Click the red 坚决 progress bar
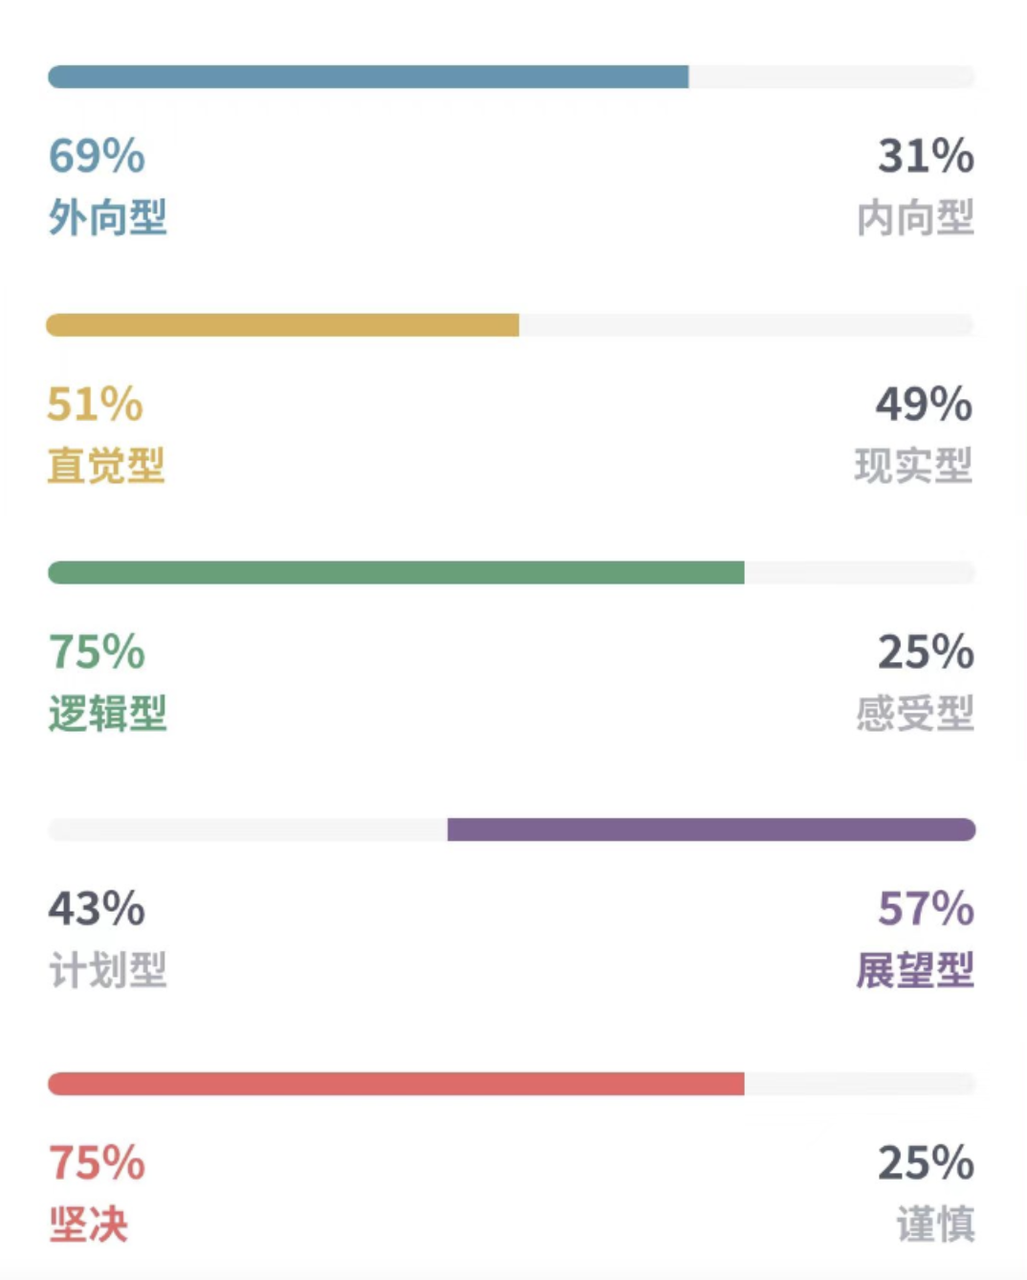 pos(396,1084)
